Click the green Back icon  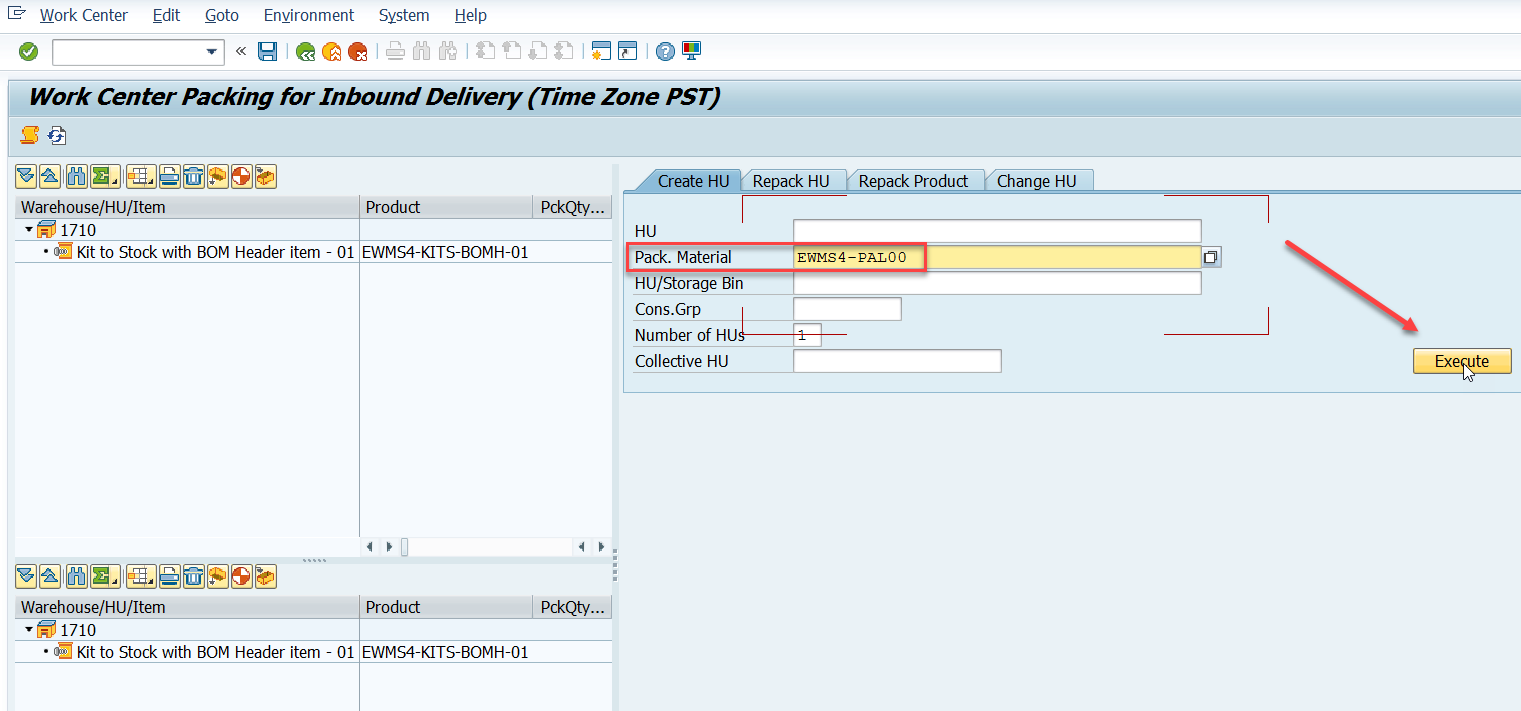(305, 51)
